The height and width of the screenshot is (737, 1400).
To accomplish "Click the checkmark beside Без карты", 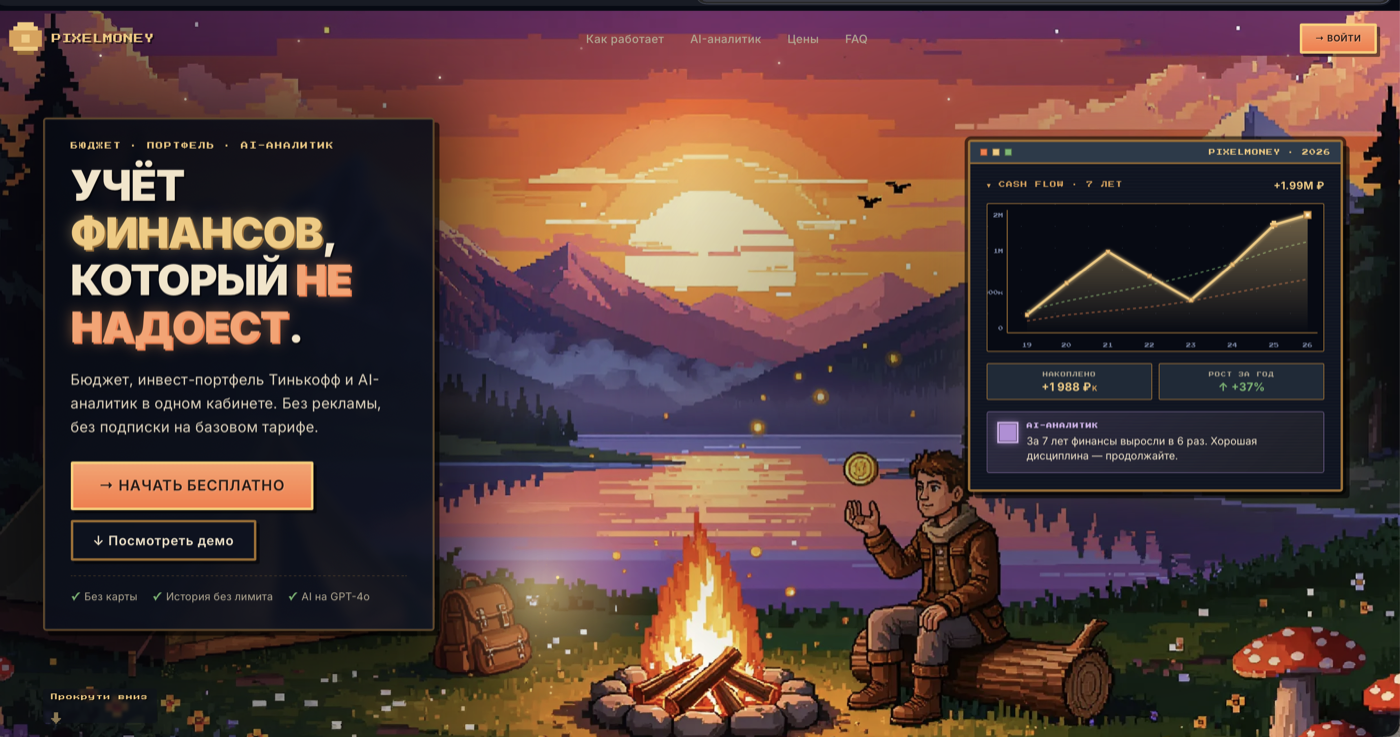I will [x=76, y=596].
